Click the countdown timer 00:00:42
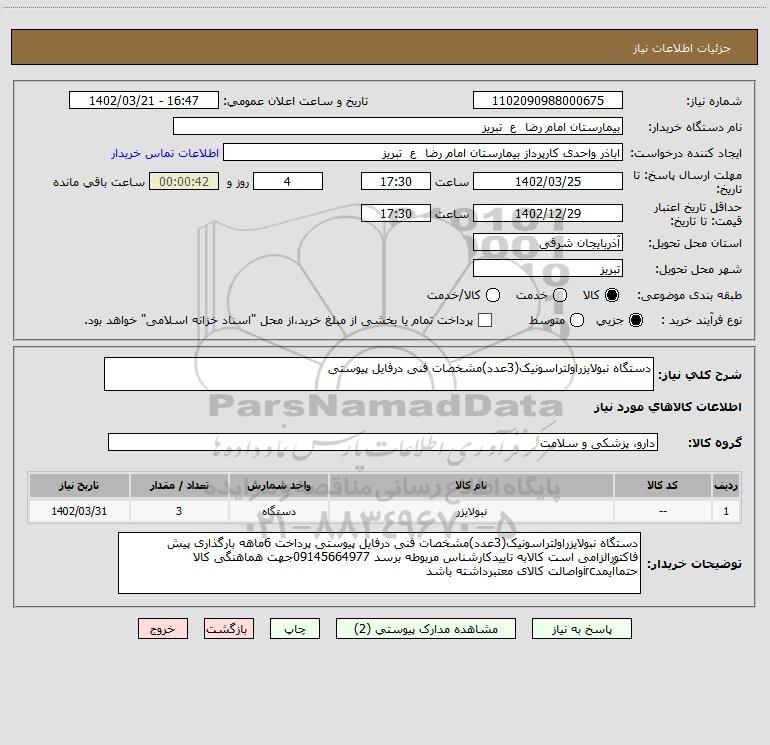 click(184, 181)
